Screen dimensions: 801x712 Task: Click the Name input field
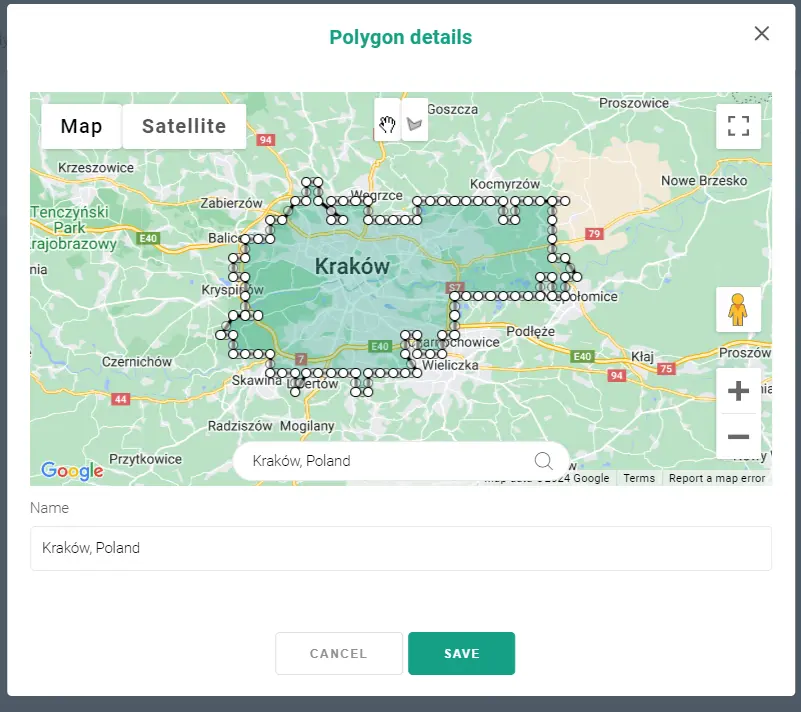[x=400, y=548]
